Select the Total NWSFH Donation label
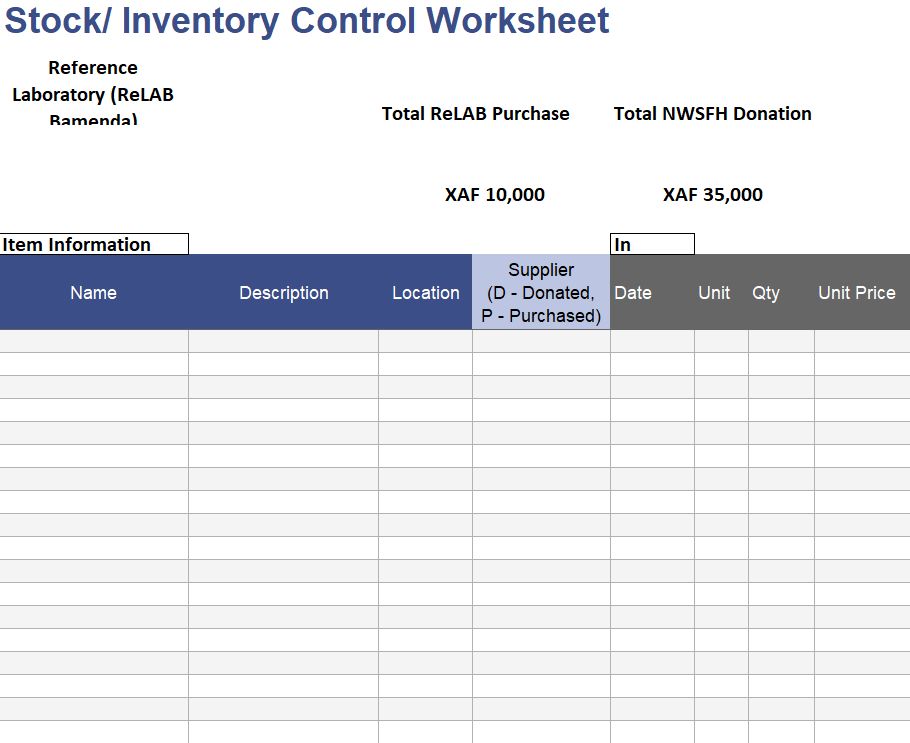Image resolution: width=910 pixels, height=743 pixels. pyautogui.click(x=712, y=114)
